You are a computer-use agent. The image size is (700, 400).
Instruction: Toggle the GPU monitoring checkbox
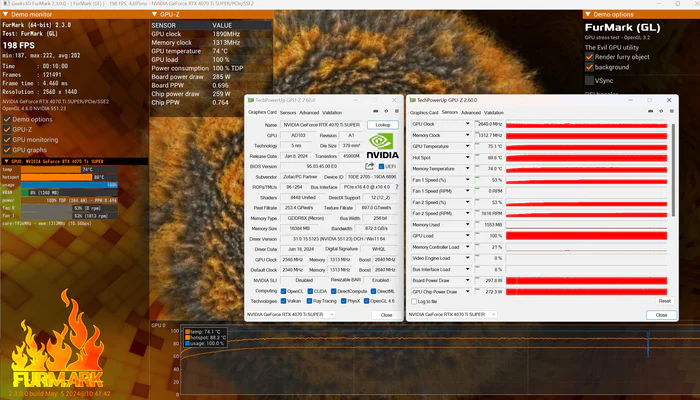[x=7, y=140]
